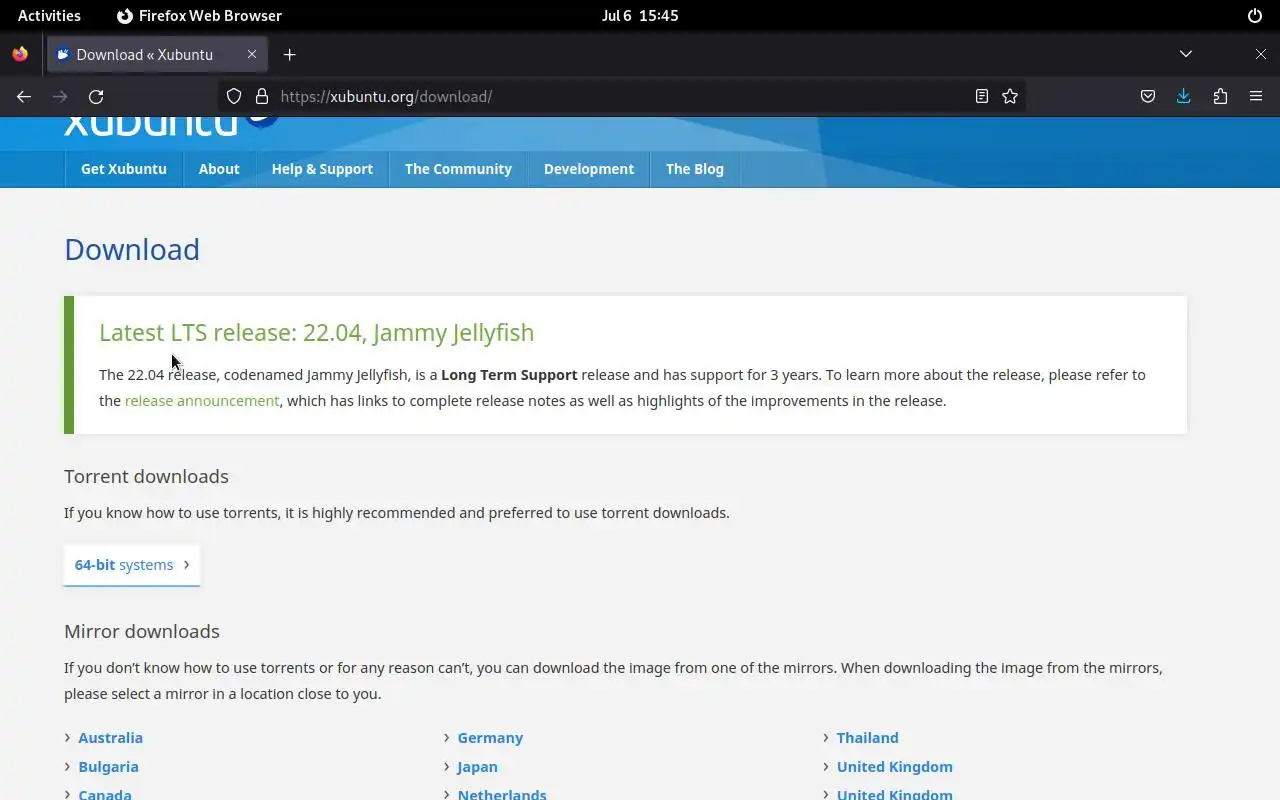Open The Blog navigation item
This screenshot has height=800, width=1280.
(x=695, y=169)
